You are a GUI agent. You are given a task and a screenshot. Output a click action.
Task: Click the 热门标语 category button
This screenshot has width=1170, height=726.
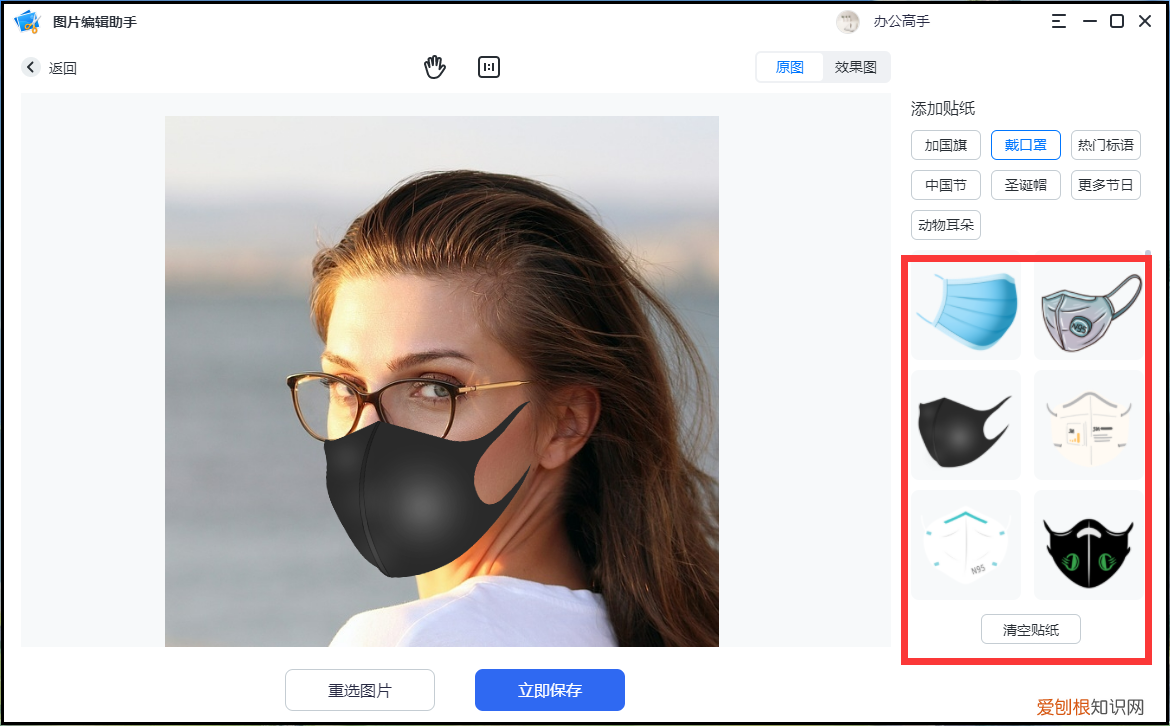coord(1105,144)
